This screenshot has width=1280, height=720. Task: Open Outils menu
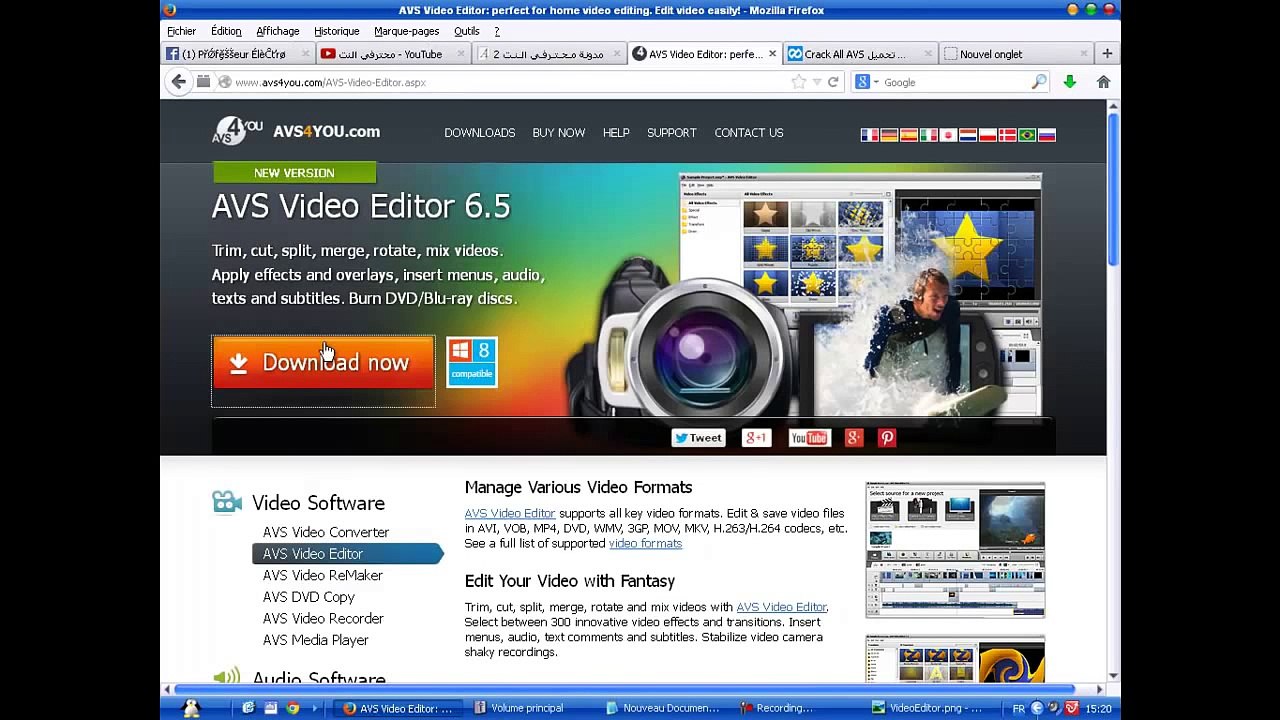(x=466, y=31)
